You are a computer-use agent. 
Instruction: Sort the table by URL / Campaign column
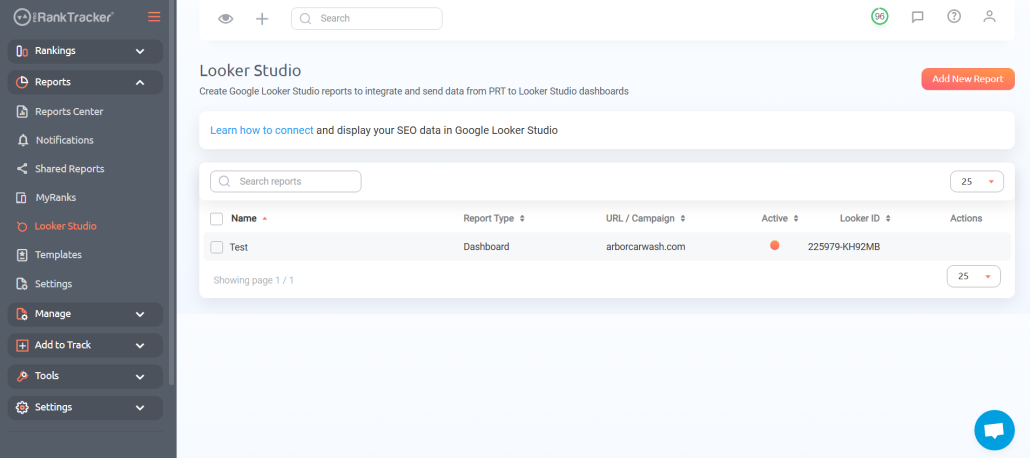coord(646,218)
